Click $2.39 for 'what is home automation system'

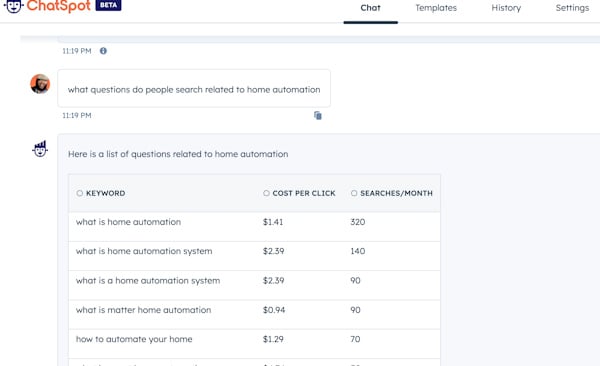pyautogui.click(x=274, y=251)
